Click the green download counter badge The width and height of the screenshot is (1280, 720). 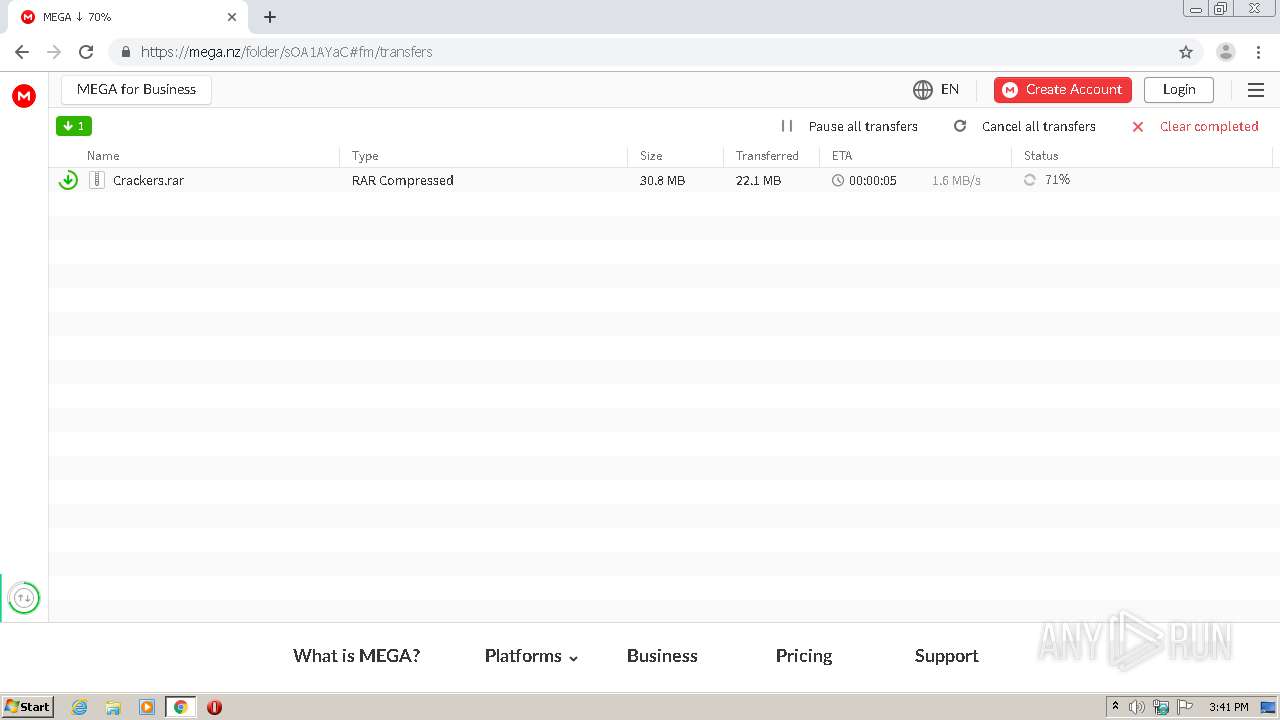click(x=74, y=126)
